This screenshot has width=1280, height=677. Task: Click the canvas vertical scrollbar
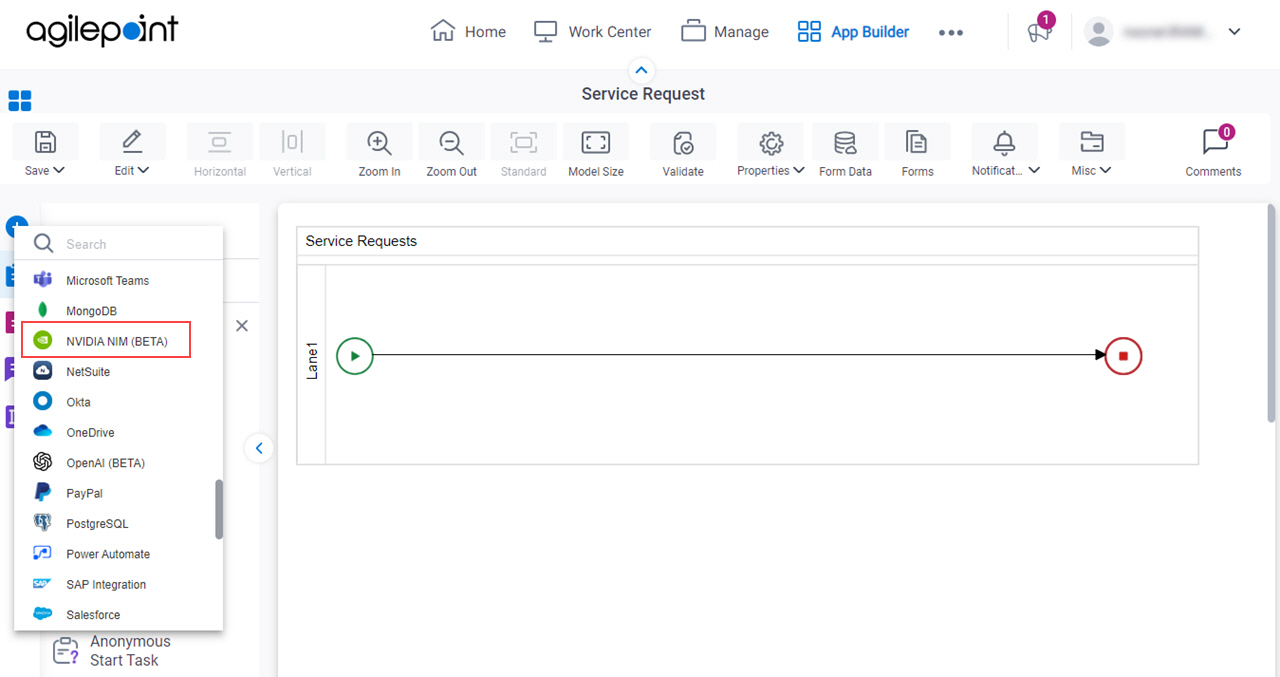click(1271, 313)
